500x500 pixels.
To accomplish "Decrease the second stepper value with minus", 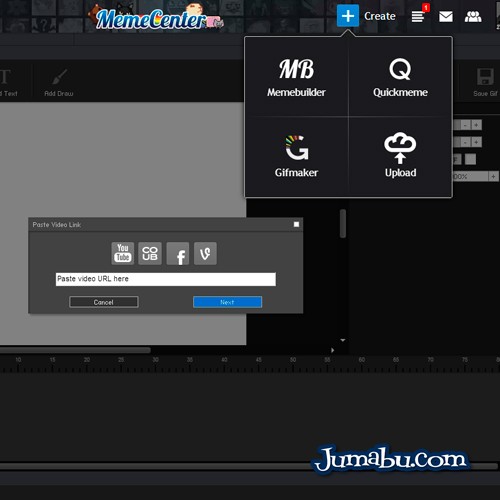I will pos(466,142).
